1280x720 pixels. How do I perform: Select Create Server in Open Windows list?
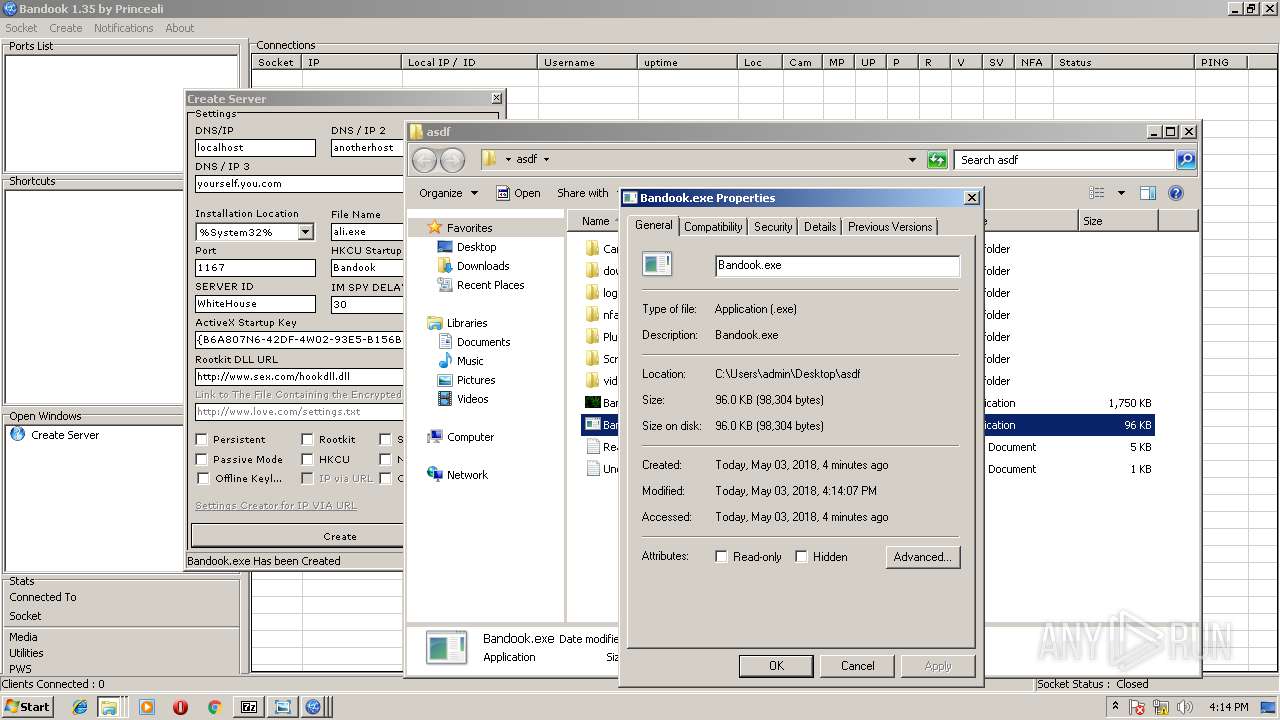tap(65, 435)
